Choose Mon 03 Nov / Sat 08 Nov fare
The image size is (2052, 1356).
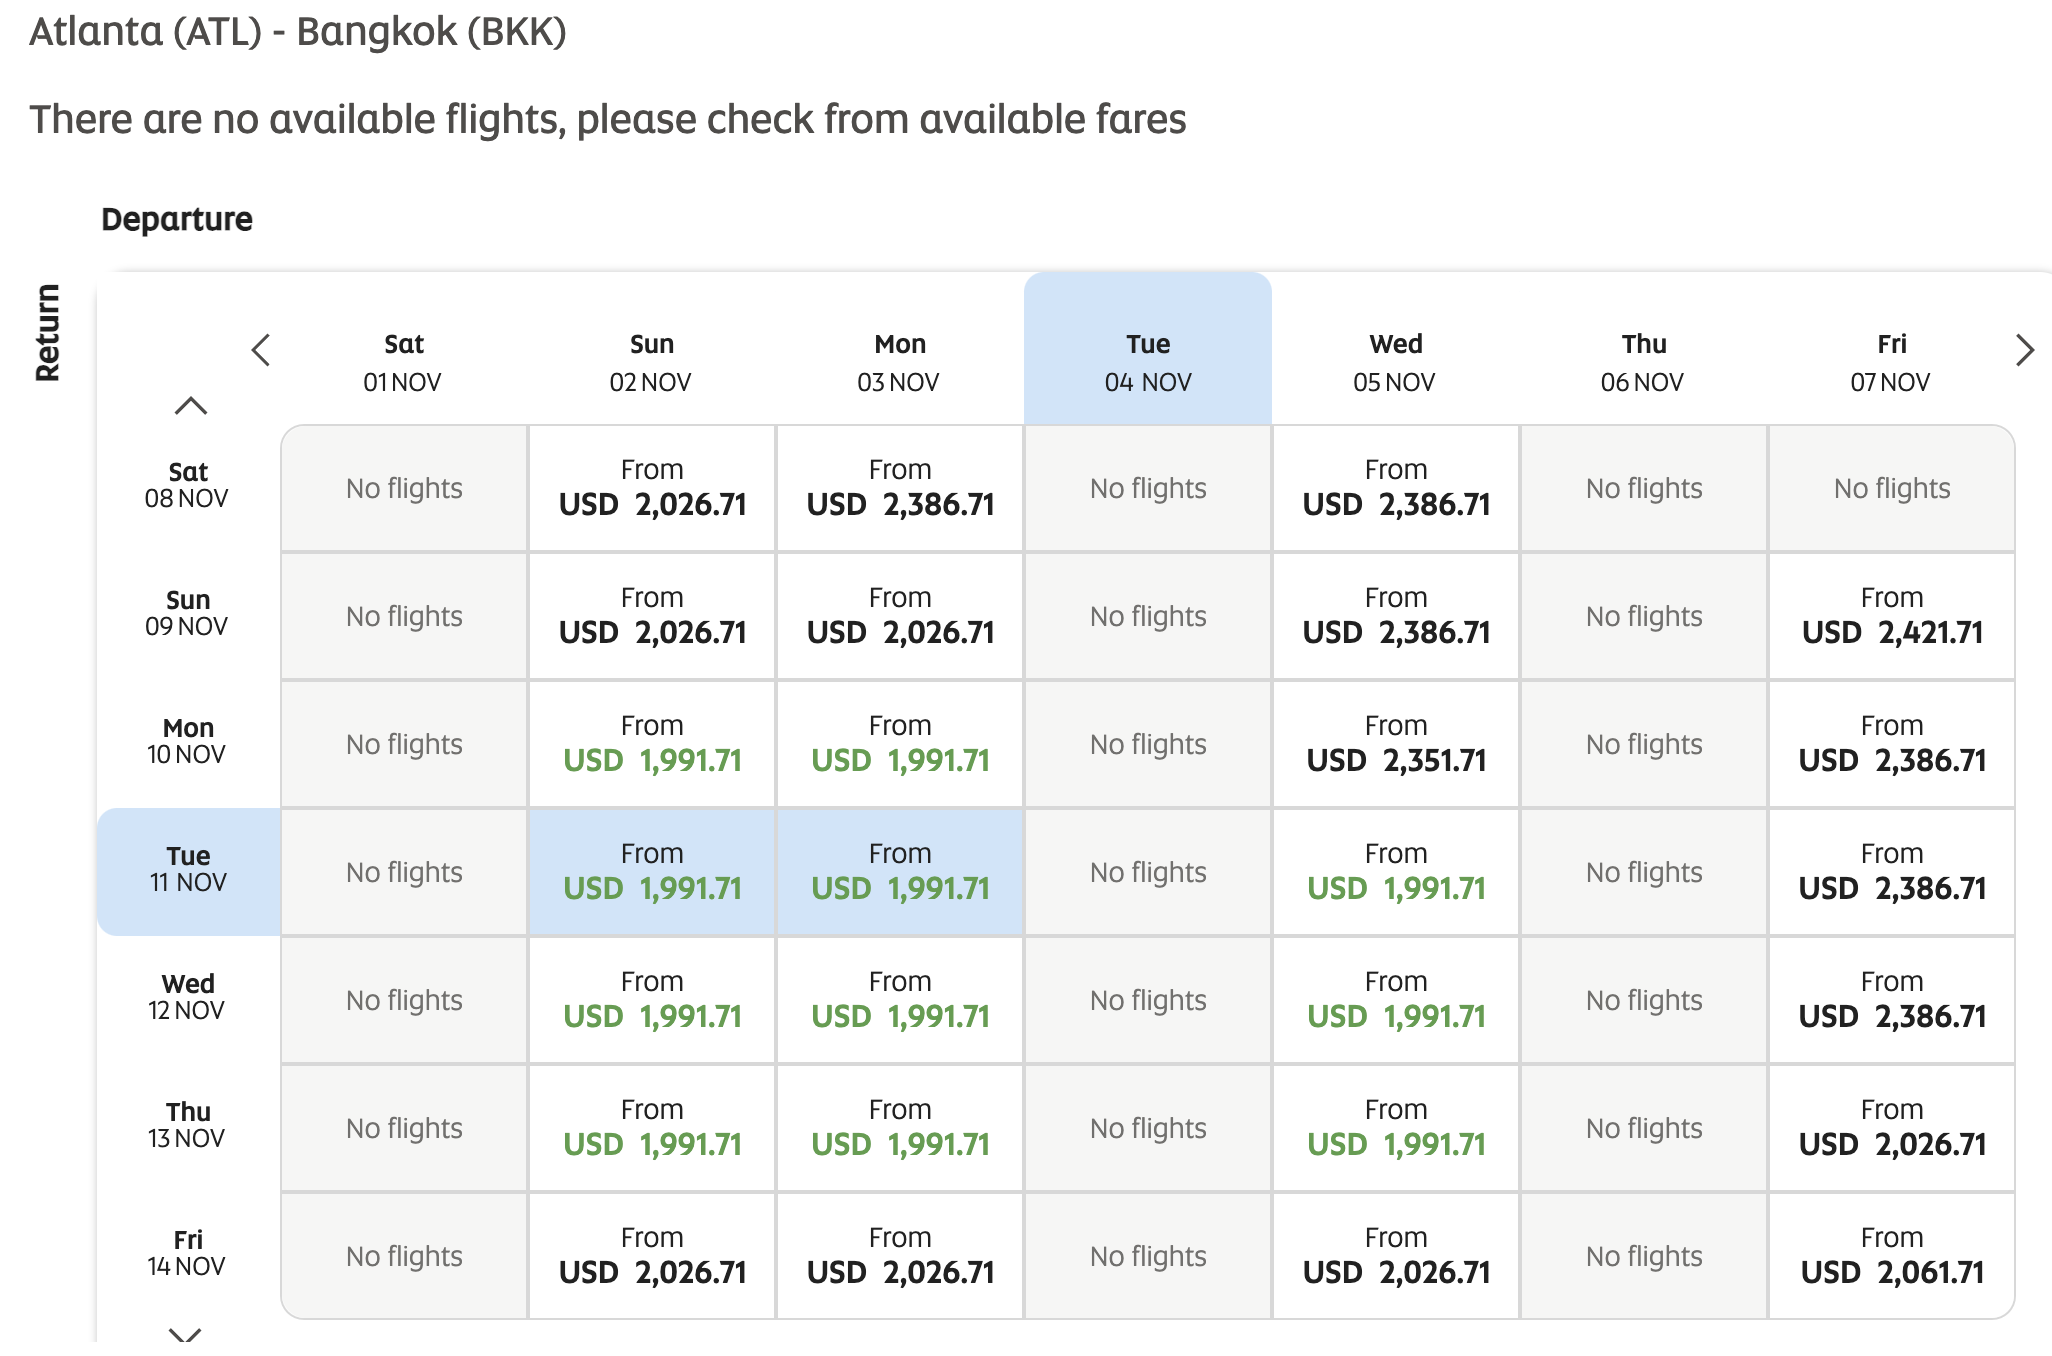click(900, 488)
